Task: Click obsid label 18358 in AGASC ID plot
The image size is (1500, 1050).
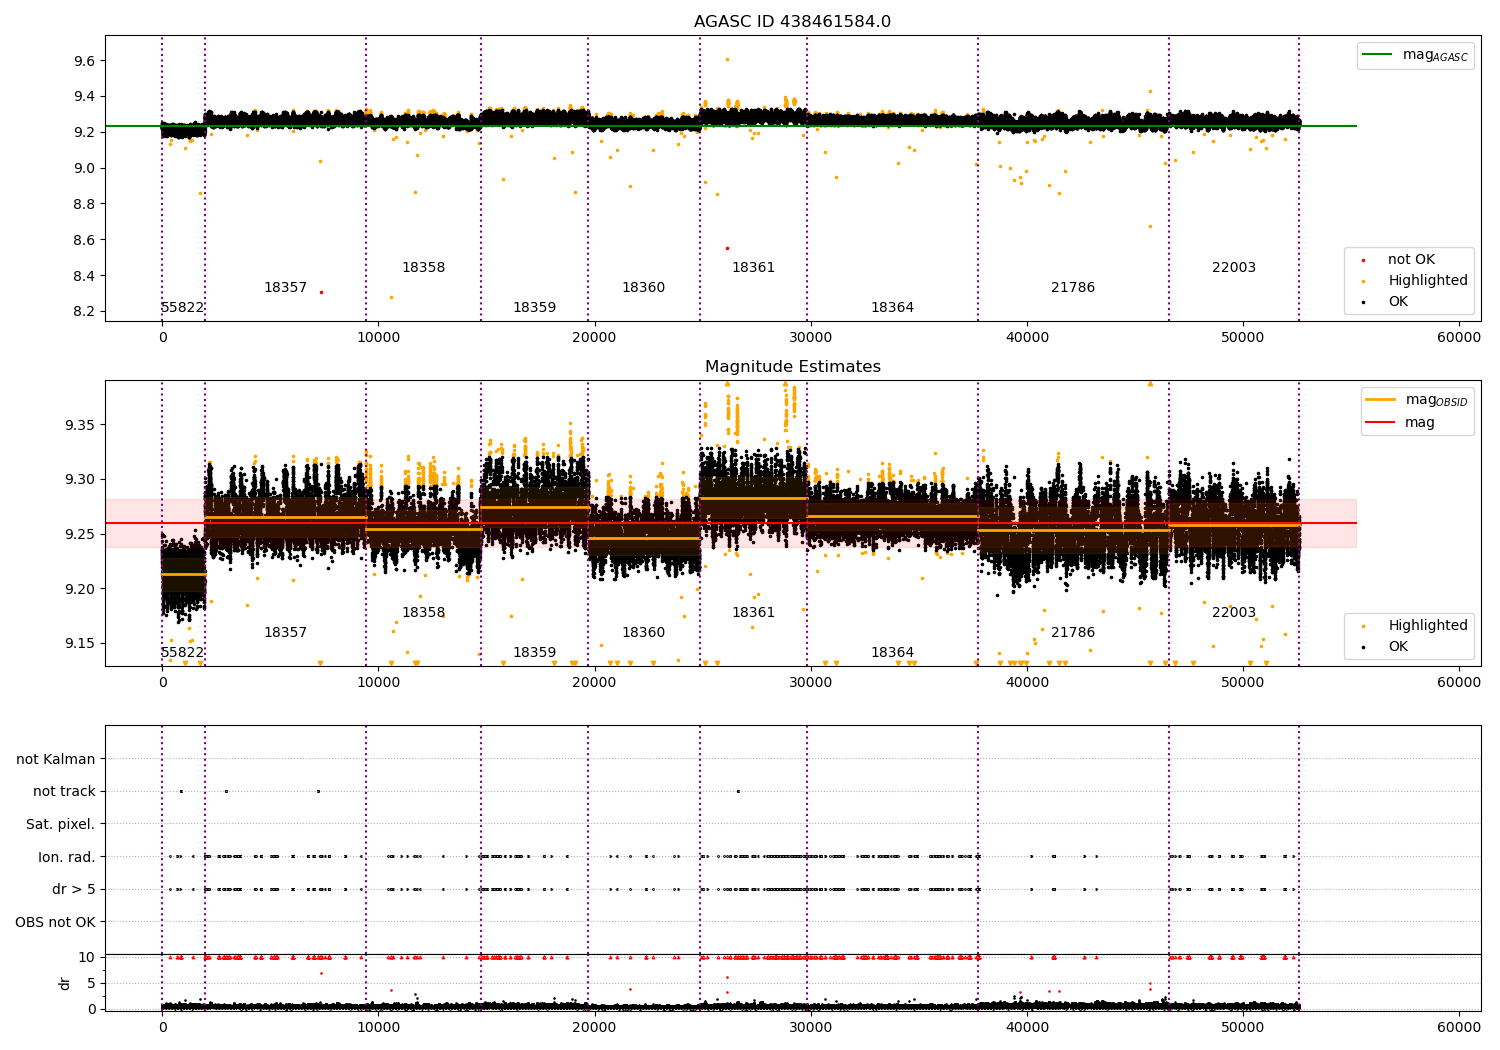Action: 423,268
